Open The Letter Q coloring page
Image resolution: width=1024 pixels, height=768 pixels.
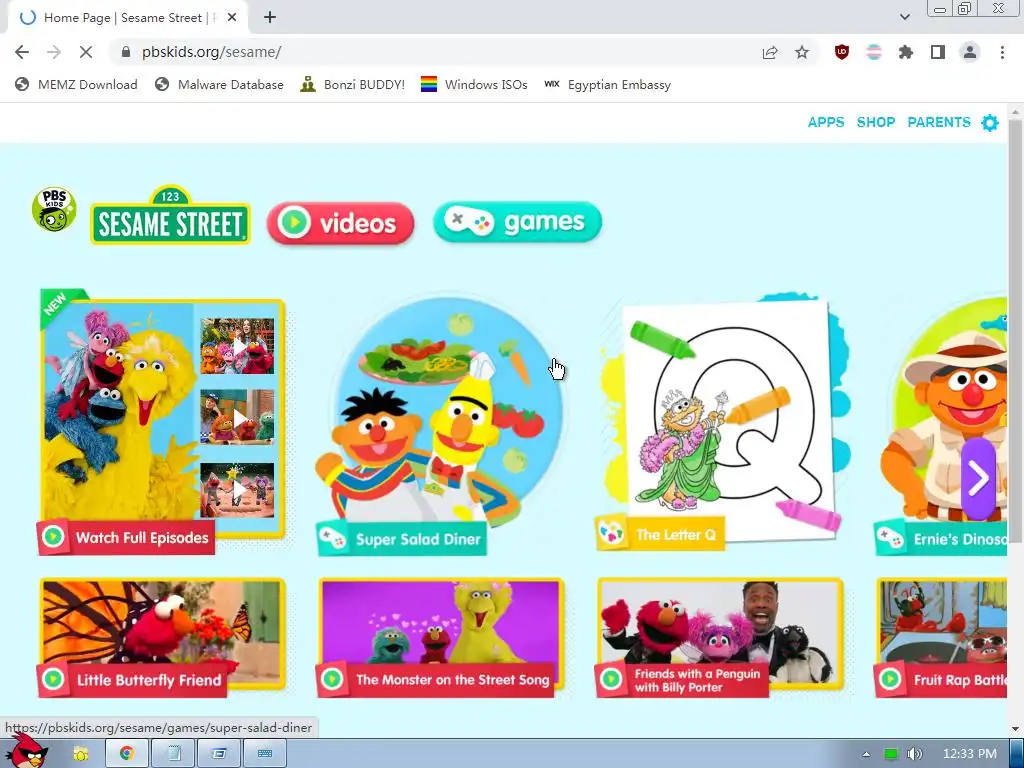tap(724, 421)
